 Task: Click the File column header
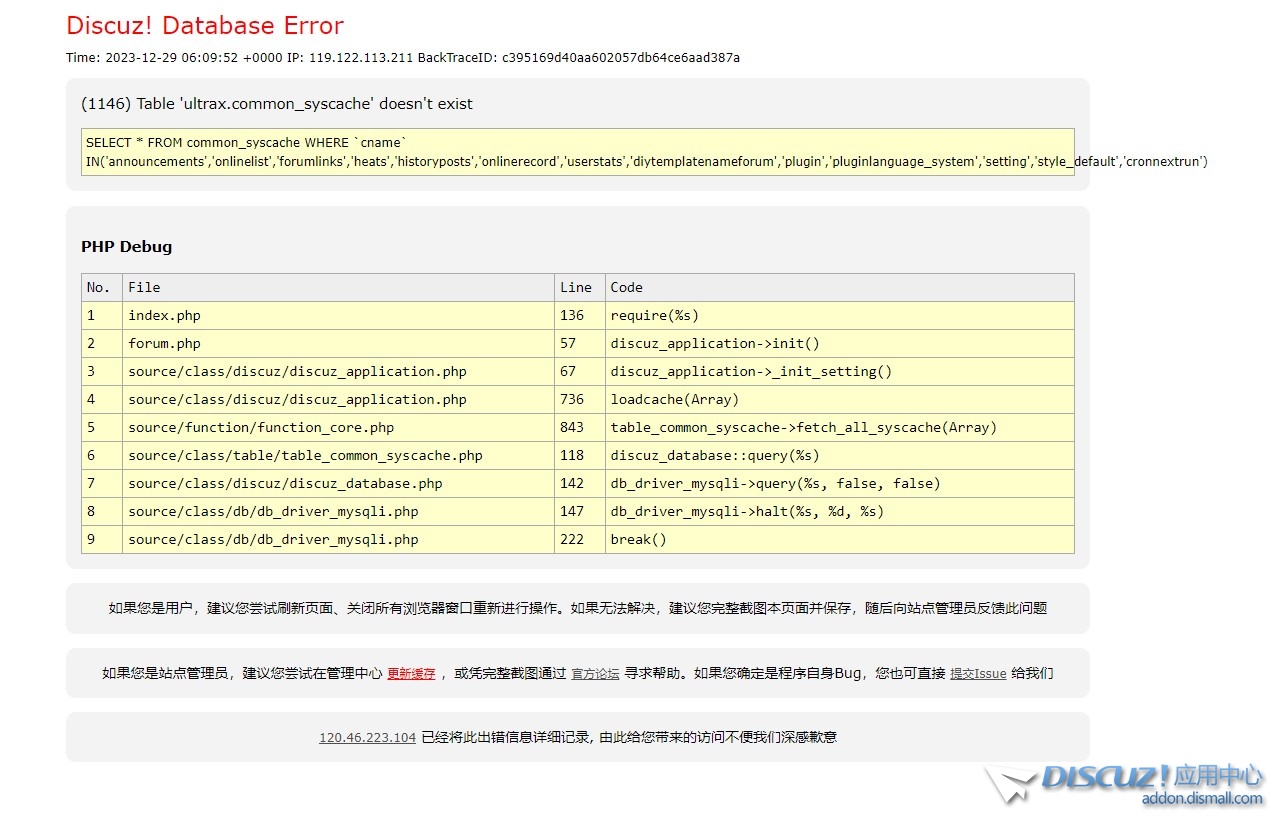click(144, 288)
